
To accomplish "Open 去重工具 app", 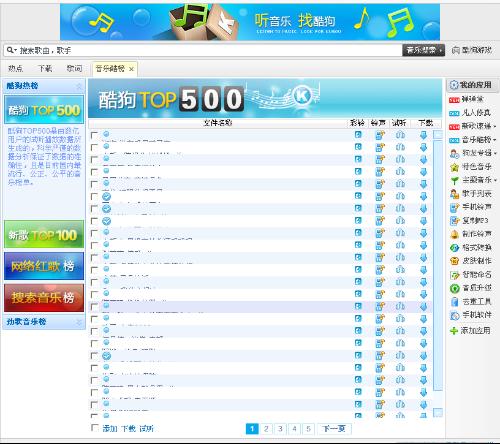I will (470, 302).
